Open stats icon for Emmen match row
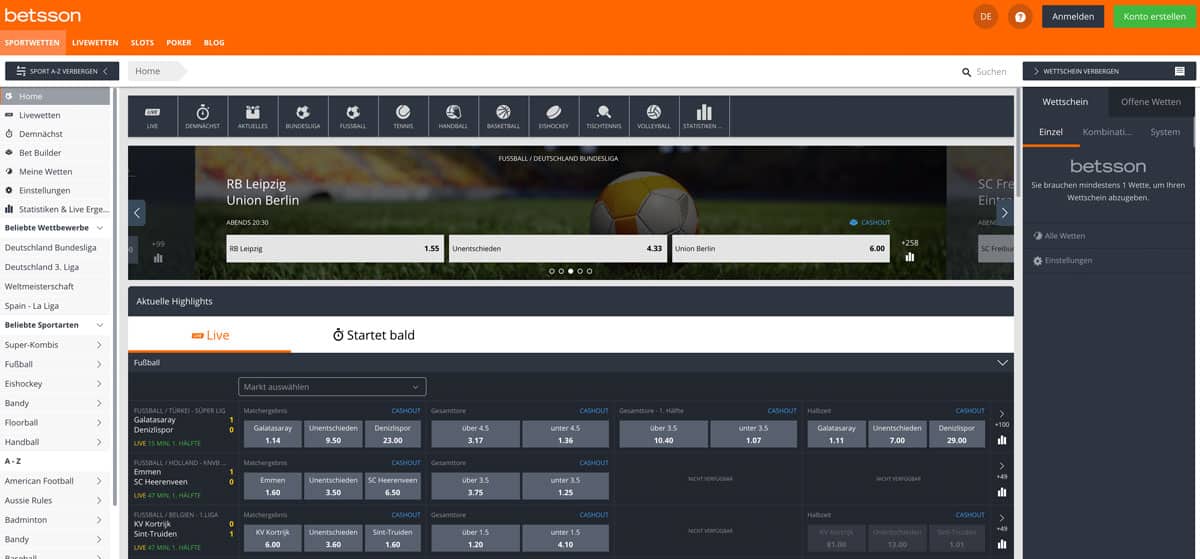 (x=1002, y=491)
